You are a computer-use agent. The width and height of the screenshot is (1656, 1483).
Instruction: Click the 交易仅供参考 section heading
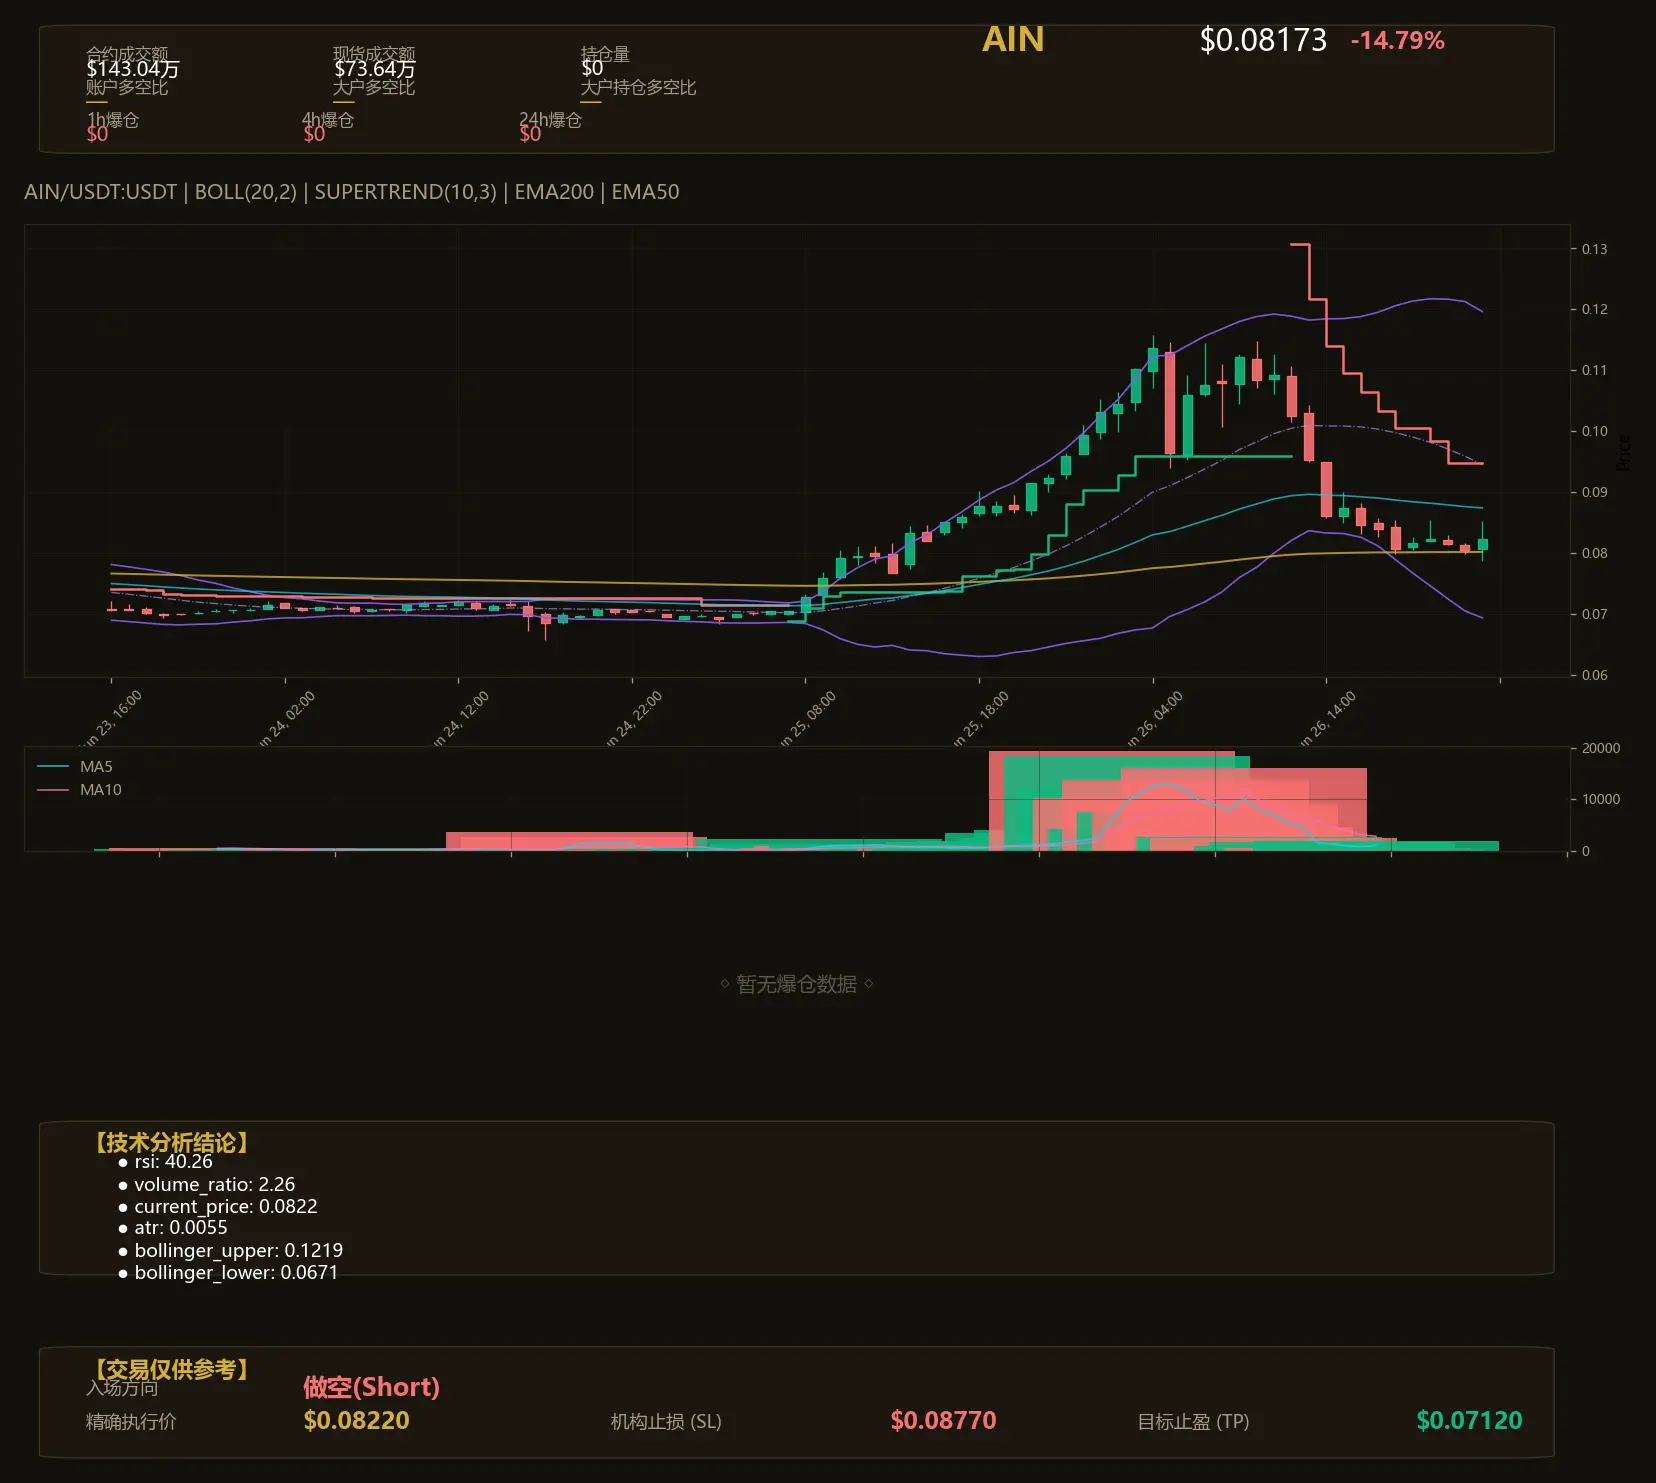(x=171, y=1369)
